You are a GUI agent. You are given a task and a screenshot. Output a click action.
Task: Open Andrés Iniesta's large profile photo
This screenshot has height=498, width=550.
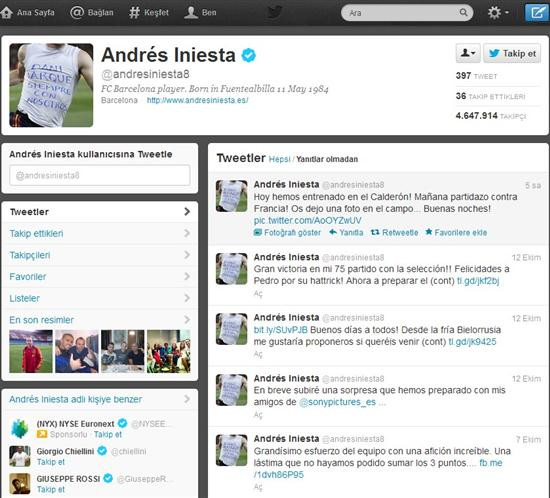51,85
